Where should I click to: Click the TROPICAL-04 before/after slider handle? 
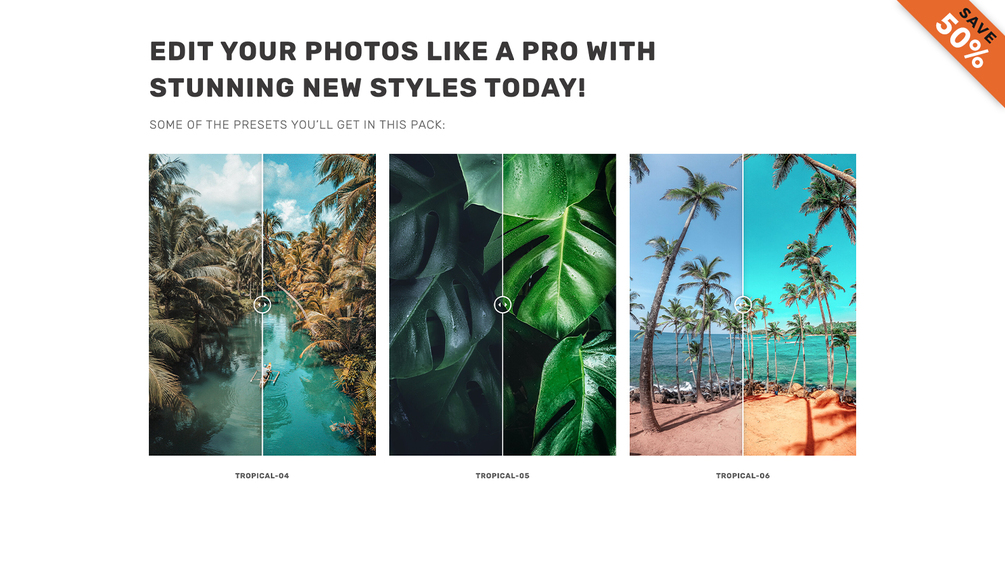point(262,304)
